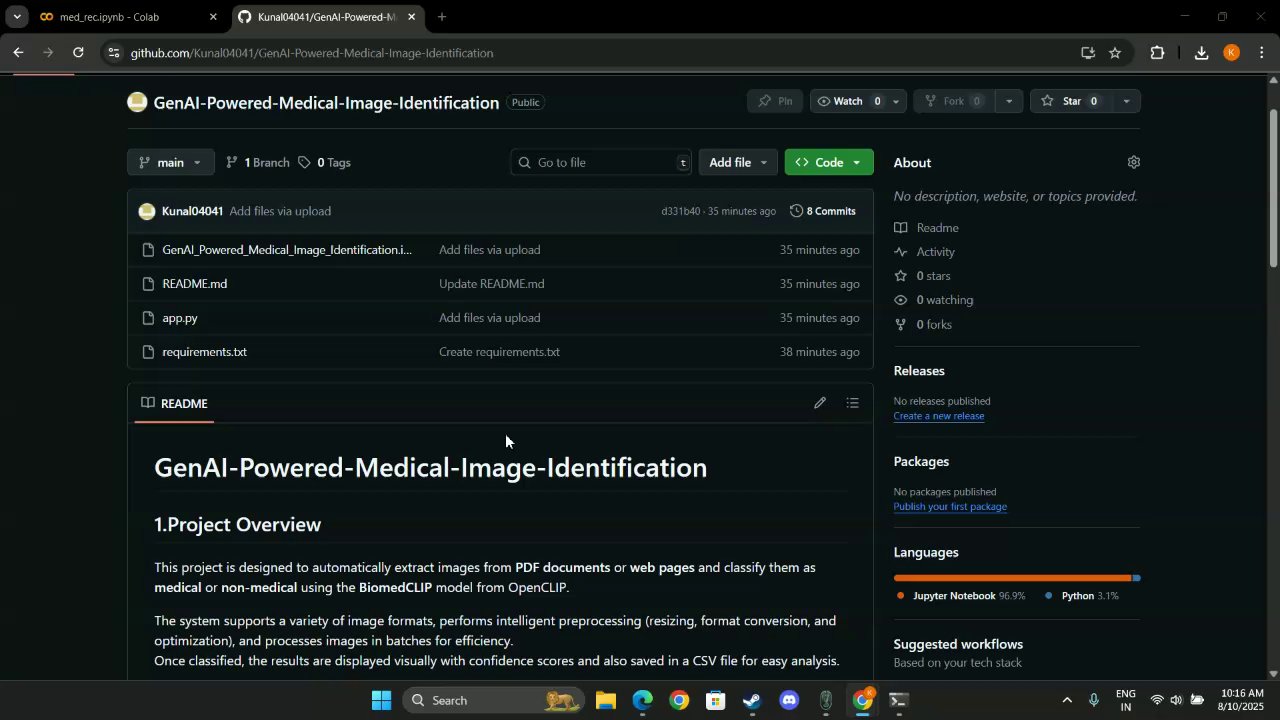View the 1 Branch list

coord(258,162)
